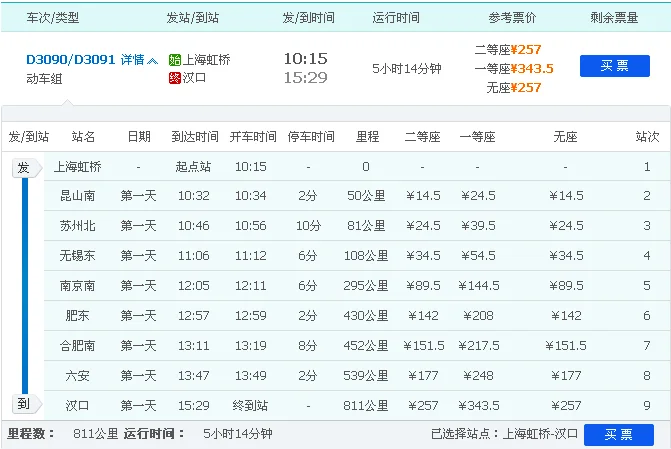This screenshot has width=671, height=449.
Task: Select the 肥东 station name
Action: [77, 315]
